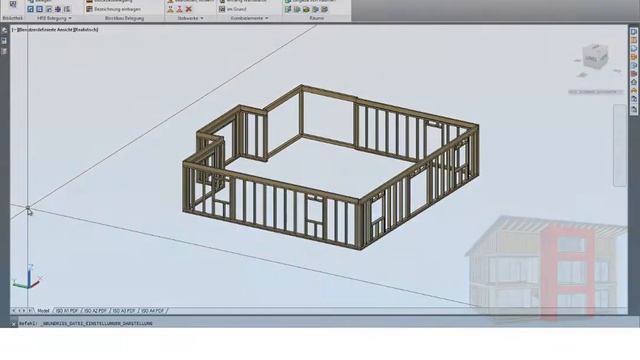Expand the Kombielemente panel dropdown
Image resolution: width=640 pixels, height=360 pixels.
267,18
